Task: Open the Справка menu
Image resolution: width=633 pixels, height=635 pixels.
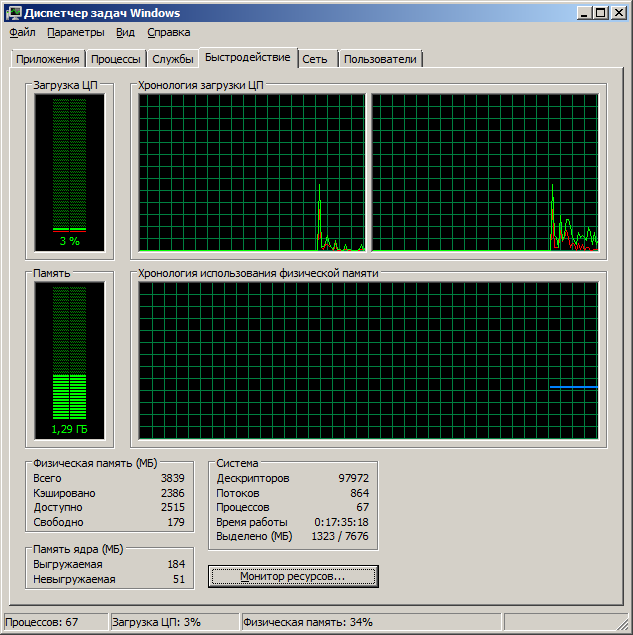Action: [x=168, y=32]
